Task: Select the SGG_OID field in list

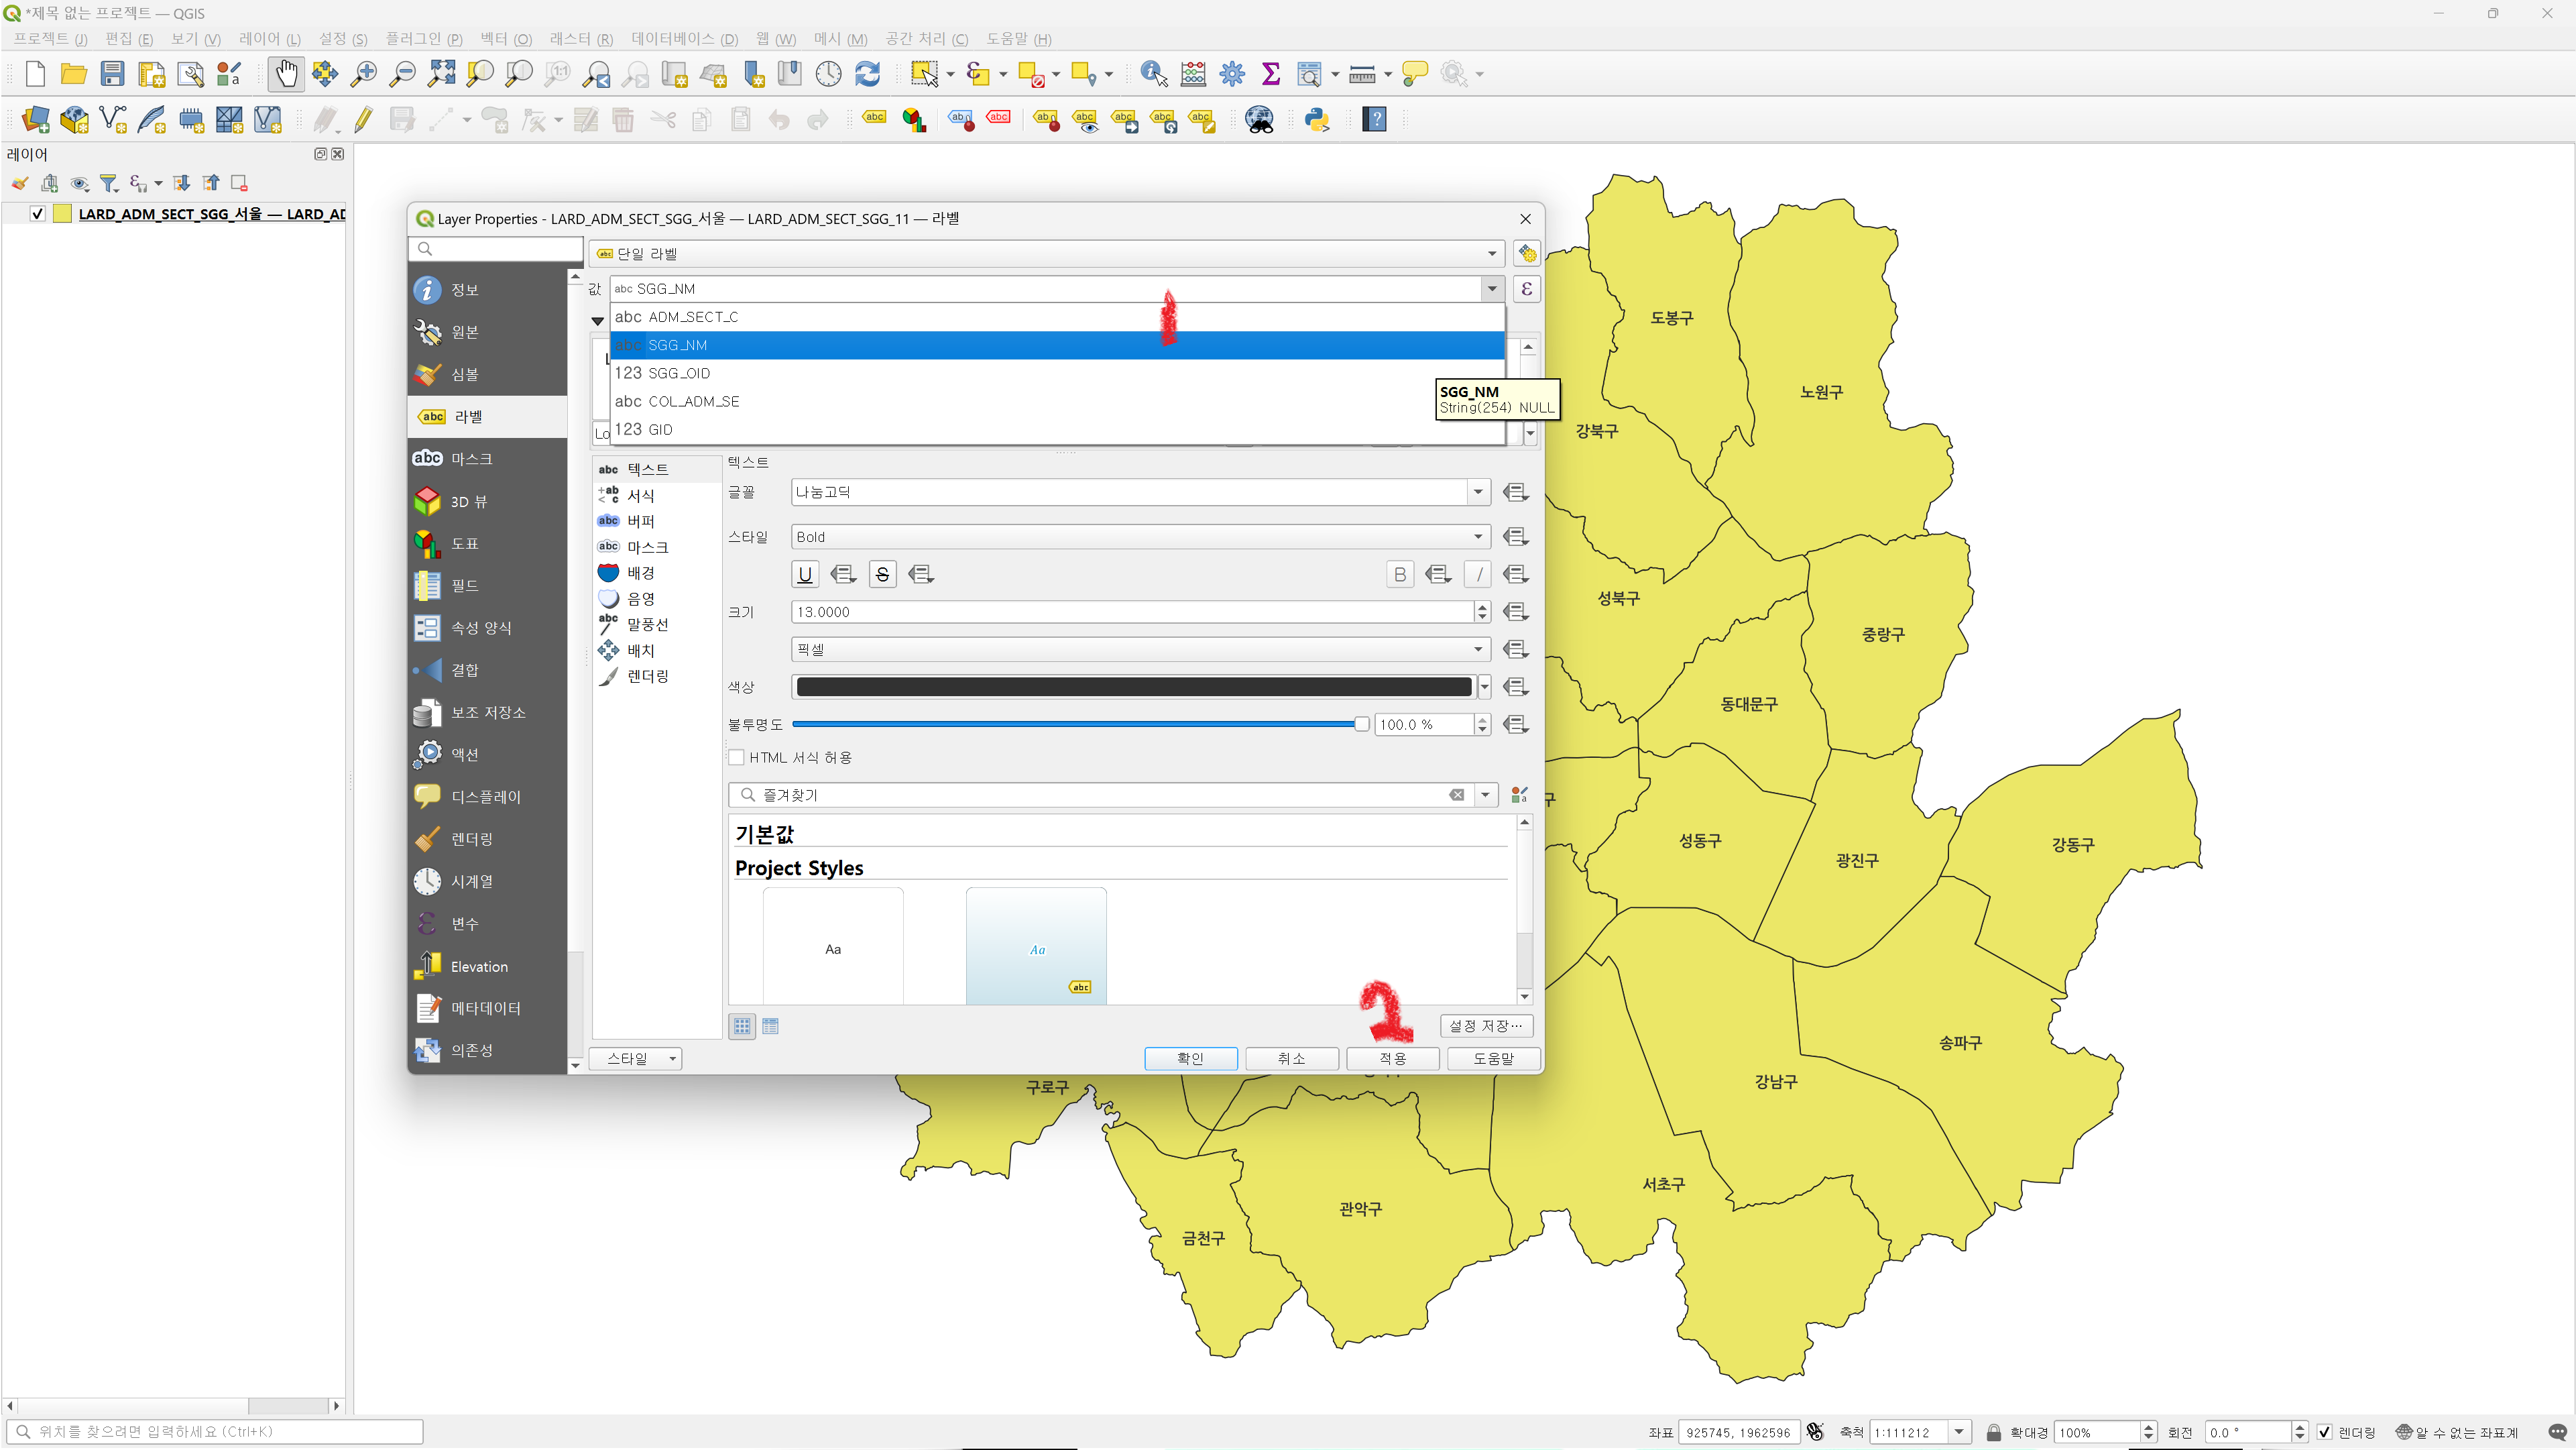Action: [679, 373]
